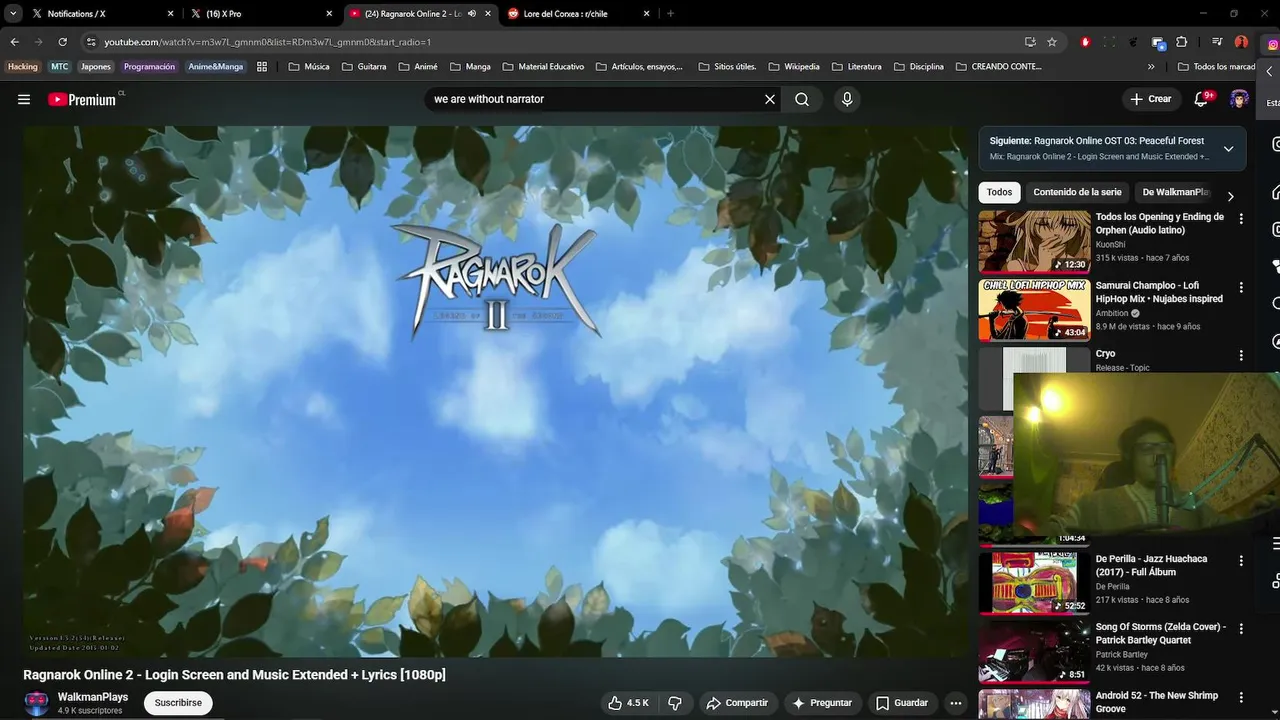
Task: Reload the page
Action: (x=62, y=42)
